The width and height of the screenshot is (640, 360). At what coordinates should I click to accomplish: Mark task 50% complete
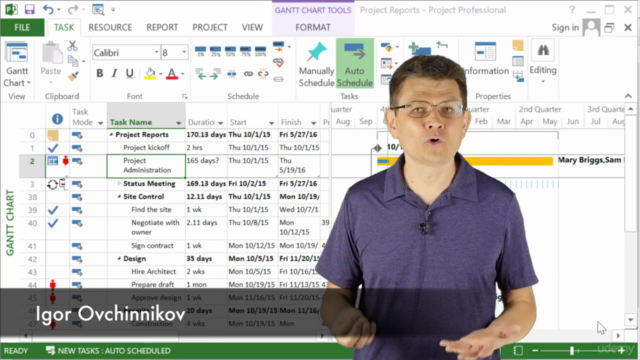[x=231, y=51]
